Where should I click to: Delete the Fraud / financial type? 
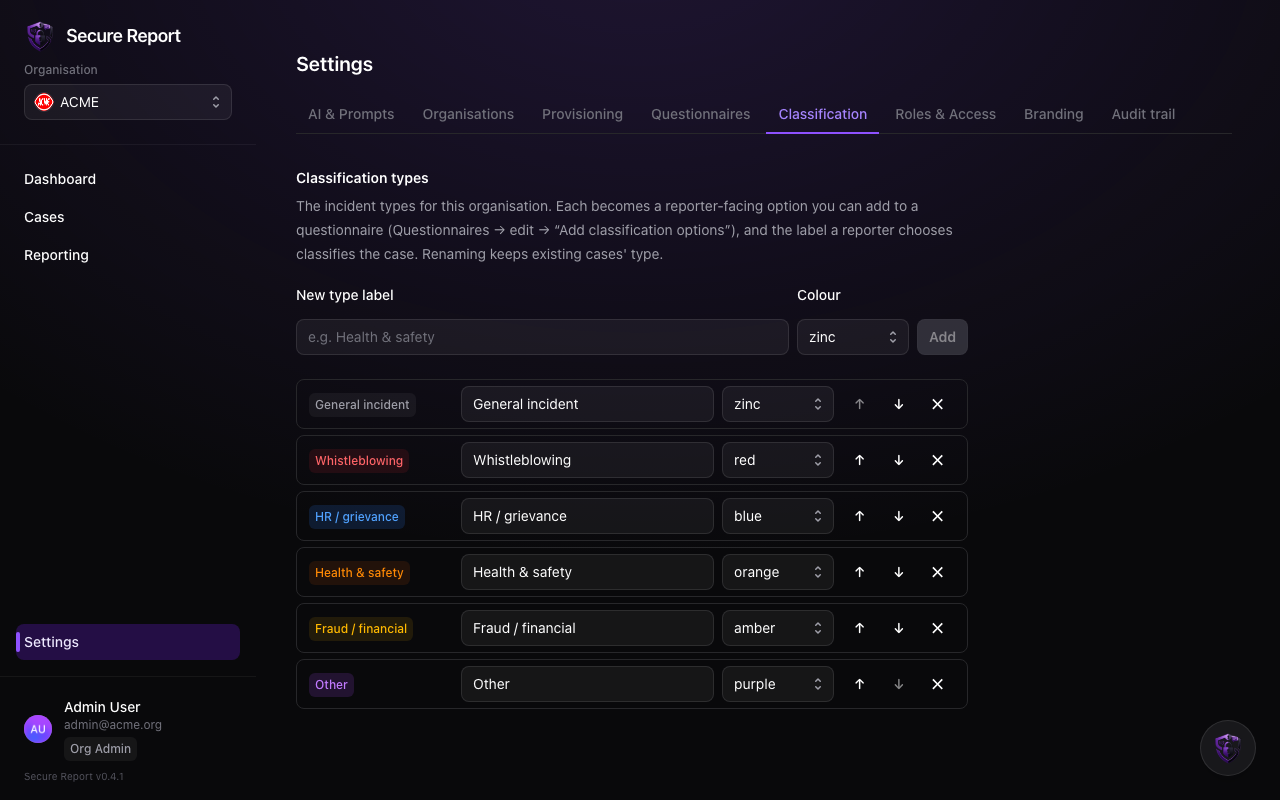coord(938,628)
